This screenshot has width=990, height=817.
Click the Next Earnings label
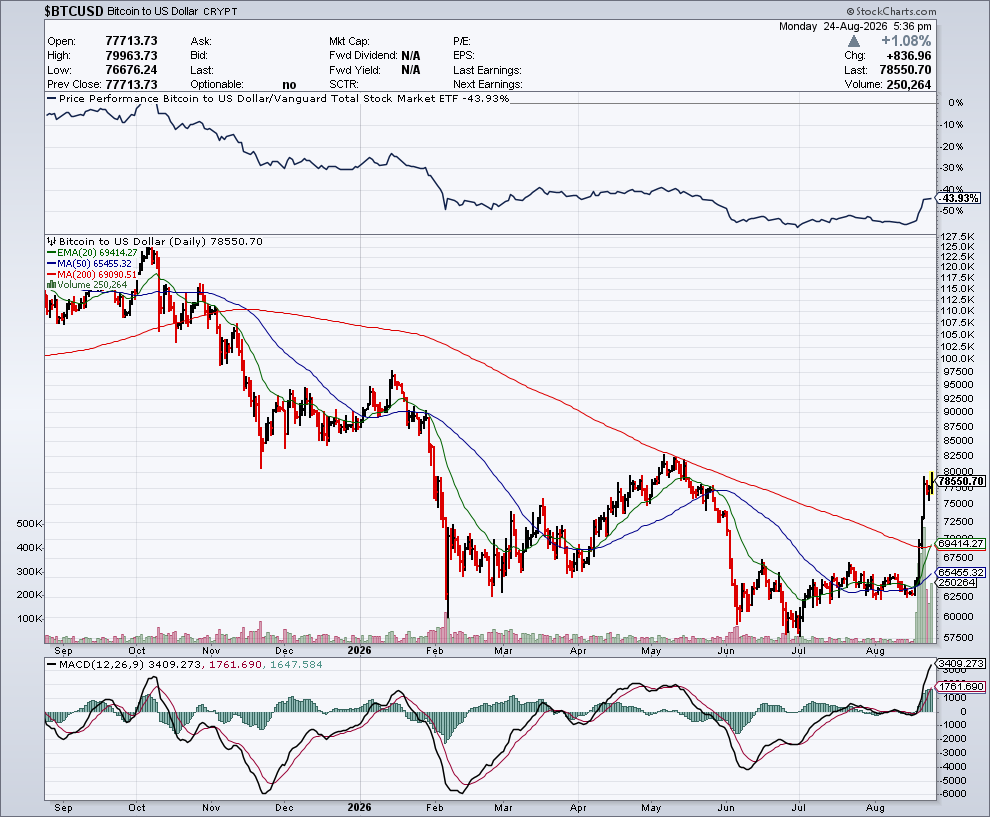(487, 85)
